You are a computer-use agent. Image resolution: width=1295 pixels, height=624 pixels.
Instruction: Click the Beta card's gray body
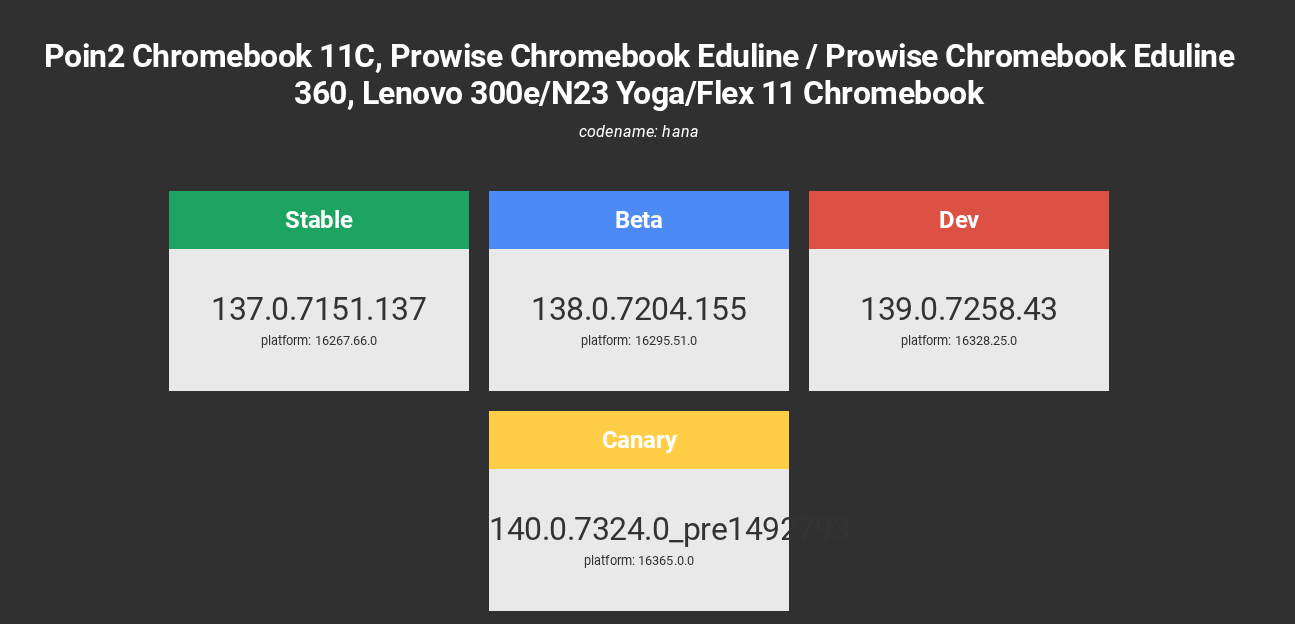click(x=639, y=320)
